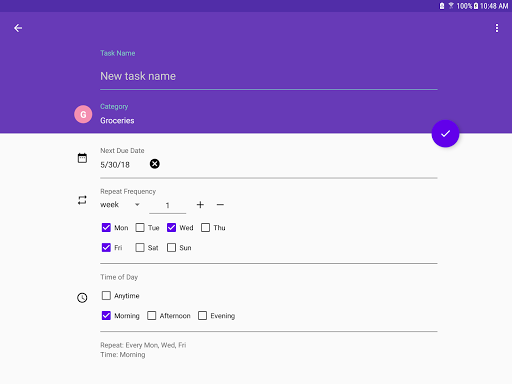The height and width of the screenshot is (384, 512).
Task: Click the calendar icon beside due date
Action: (82, 158)
